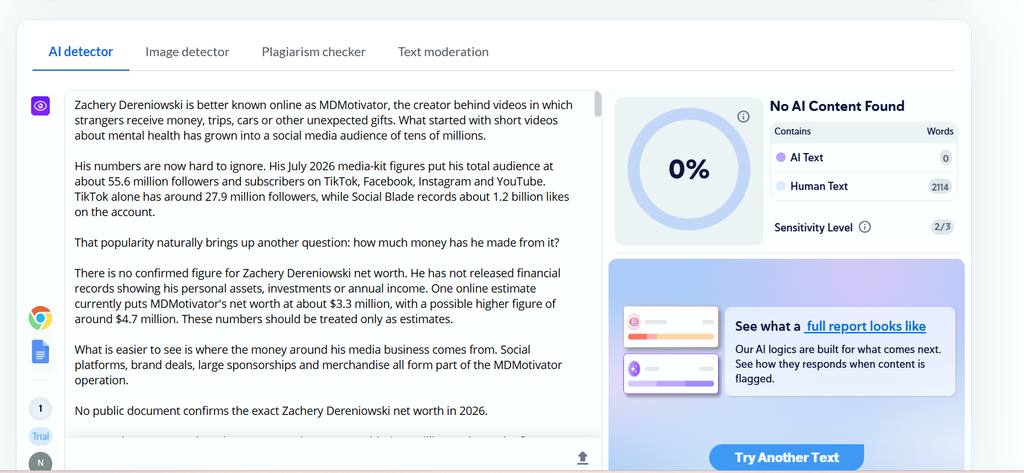
Task: Open the Plagiarism checker tab
Action: [x=313, y=52]
